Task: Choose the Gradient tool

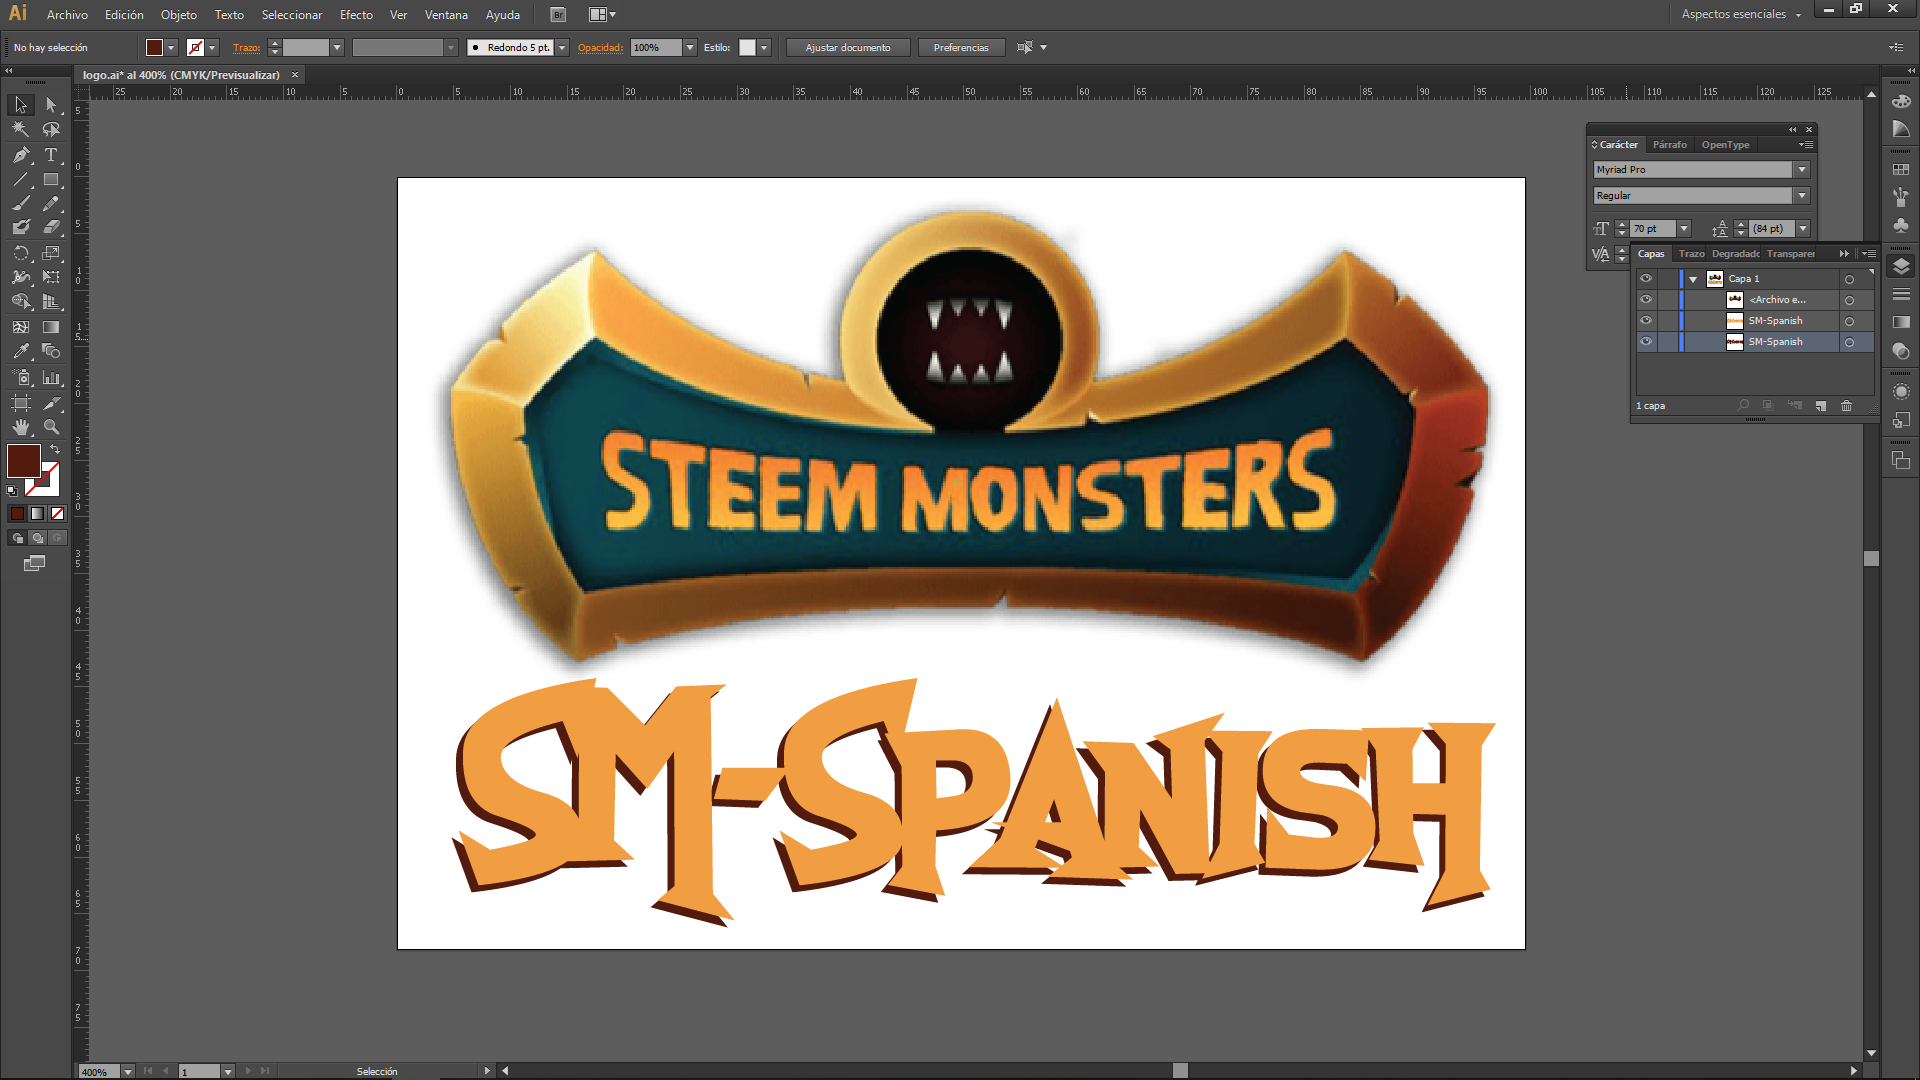Action: click(x=51, y=327)
